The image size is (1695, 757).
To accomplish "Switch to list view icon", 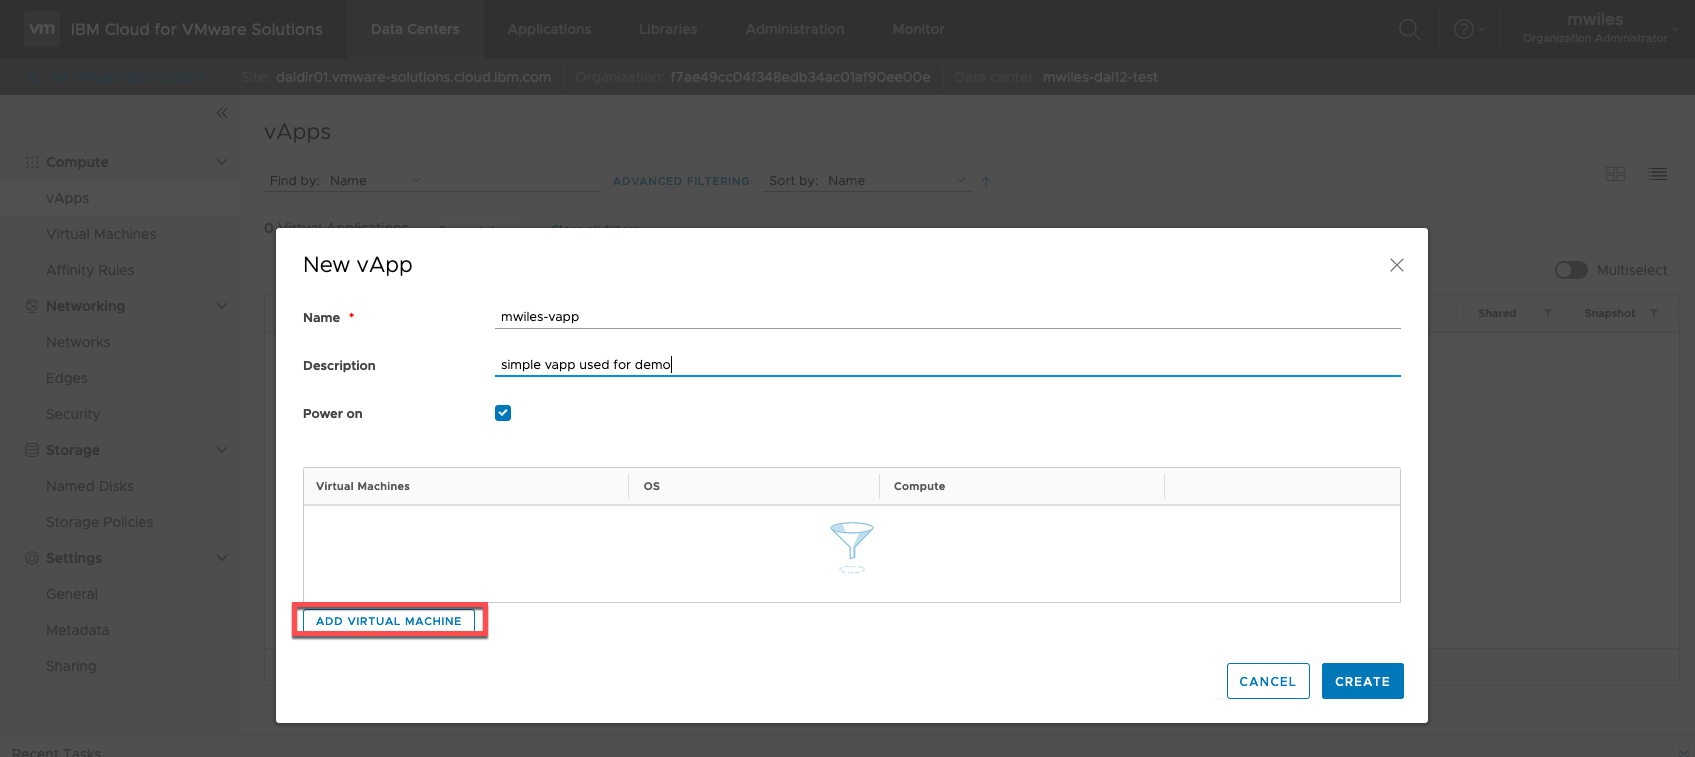I will (1657, 174).
